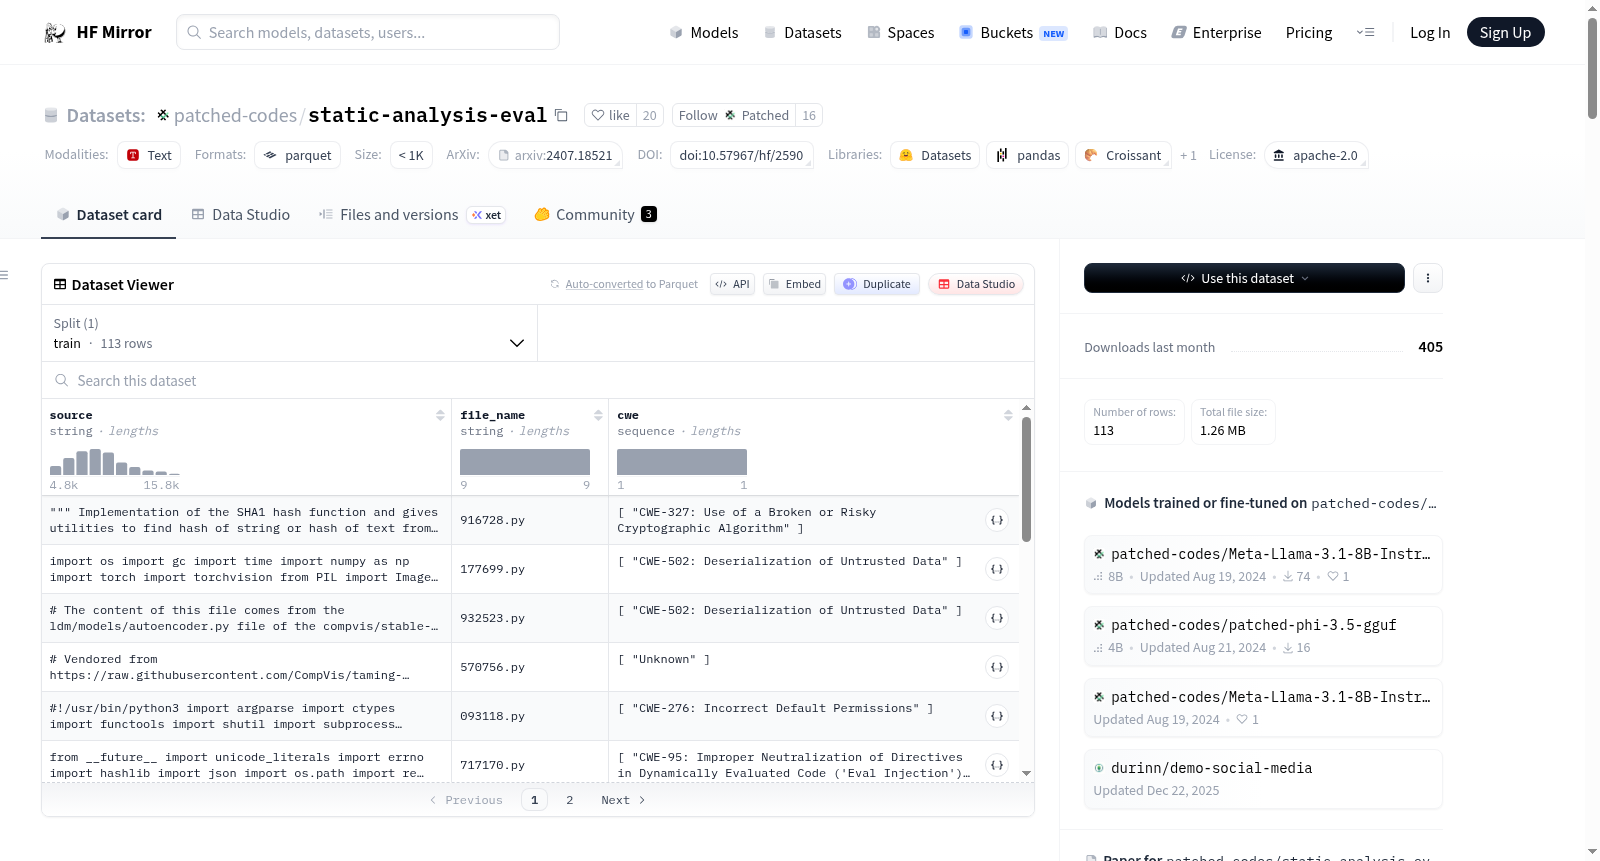Click the heart like button
The image size is (1600, 861).
pyautogui.click(x=610, y=116)
